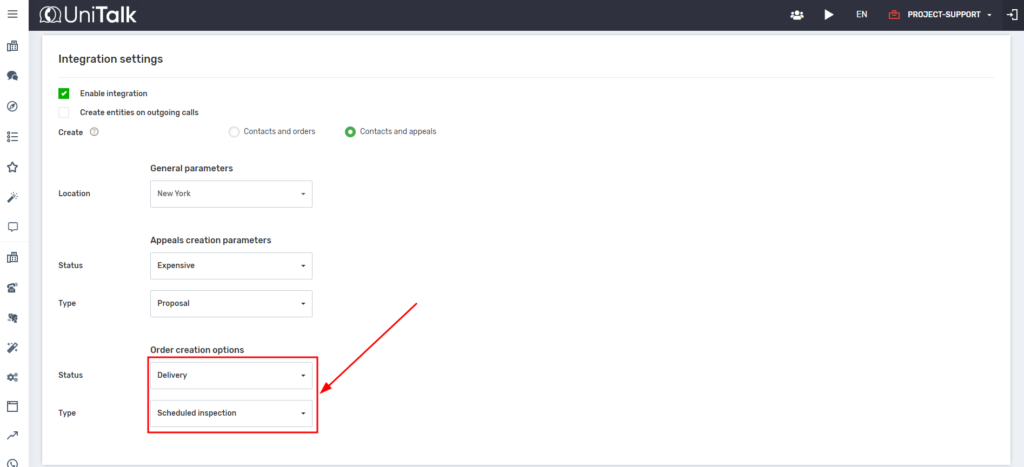Enable Create entities on outgoing calls
Screen dimensions: 1024x467
(x=64, y=112)
